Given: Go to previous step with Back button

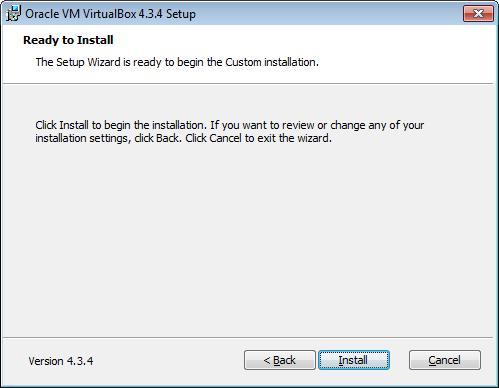Looking at the screenshot, I should [280, 360].
